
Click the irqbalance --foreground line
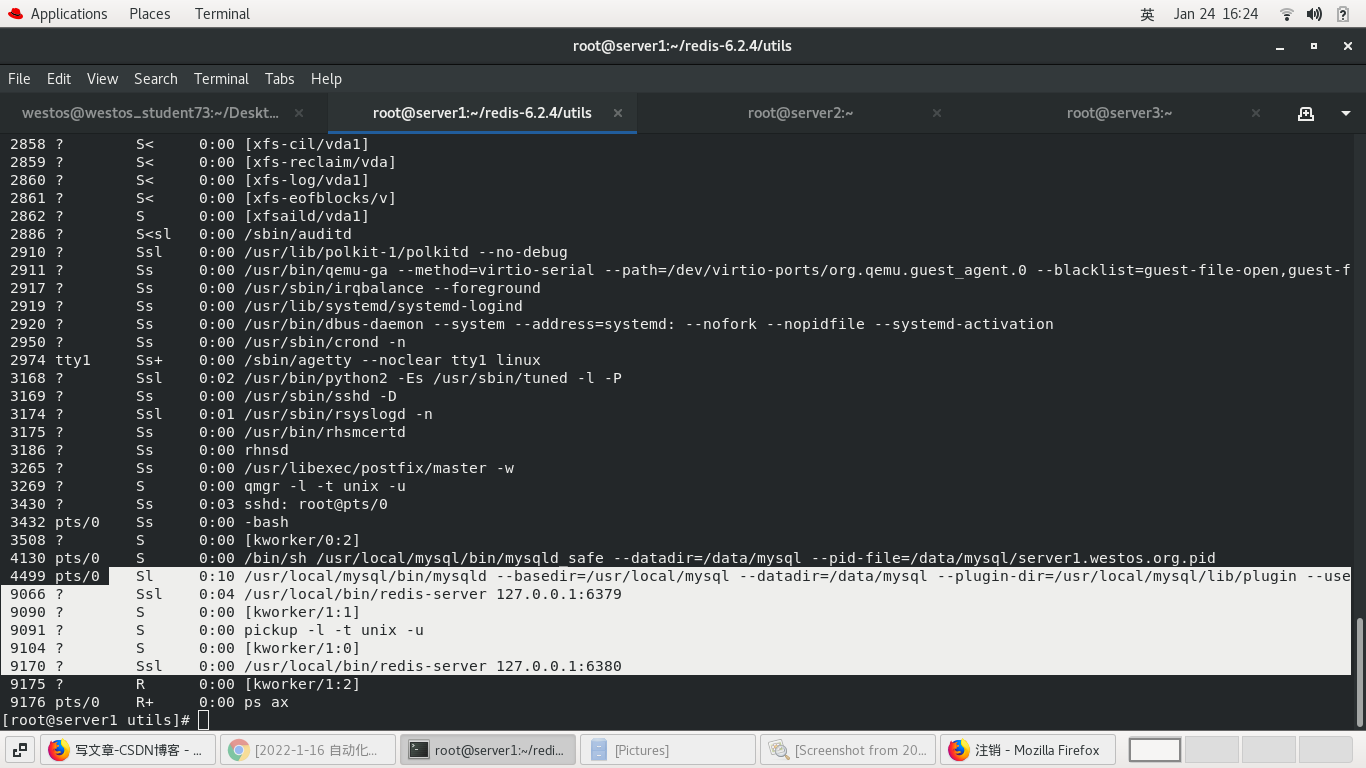click(275, 288)
